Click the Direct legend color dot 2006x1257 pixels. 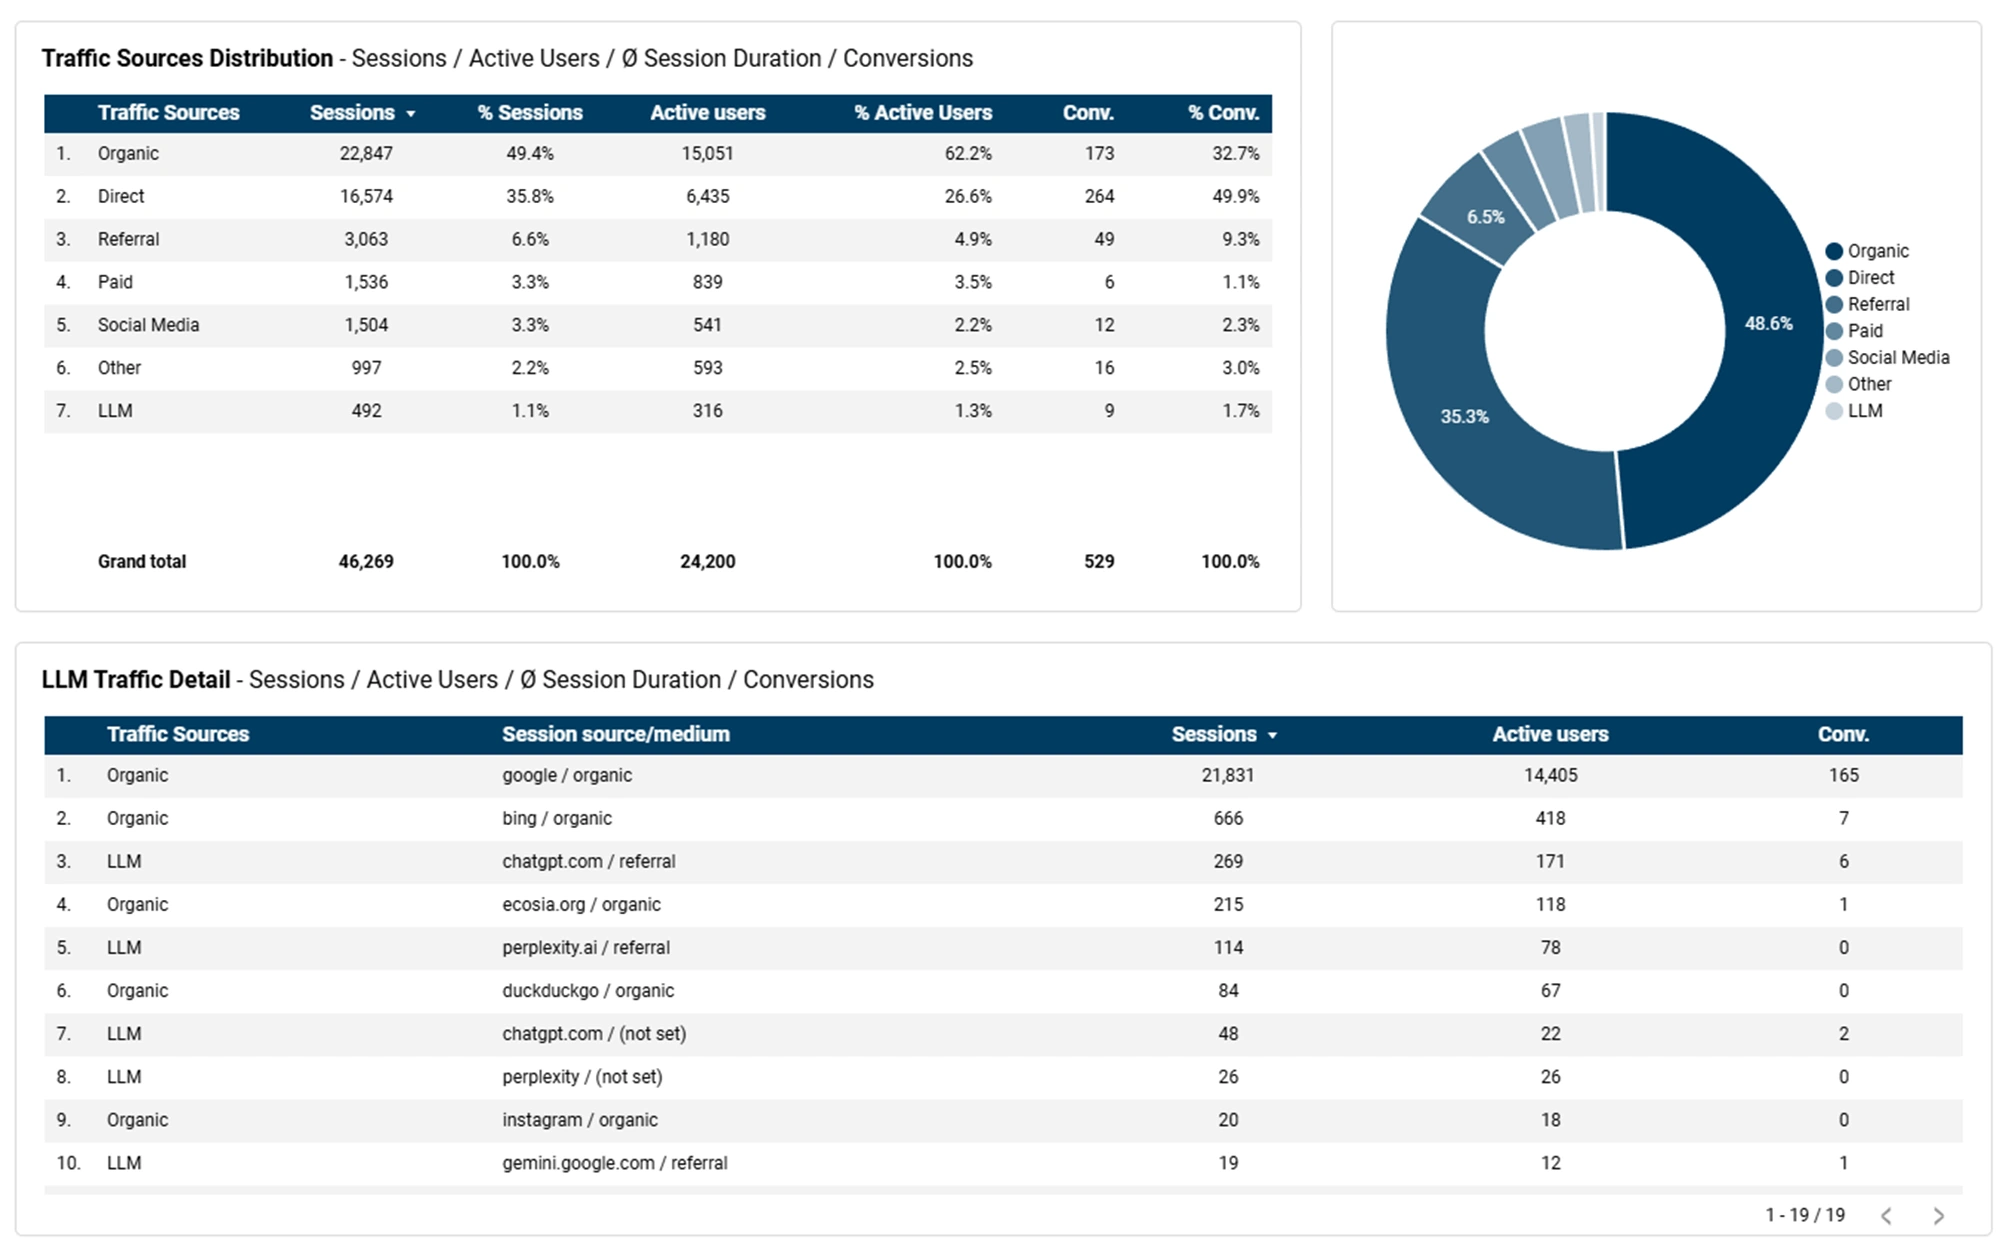1834,278
